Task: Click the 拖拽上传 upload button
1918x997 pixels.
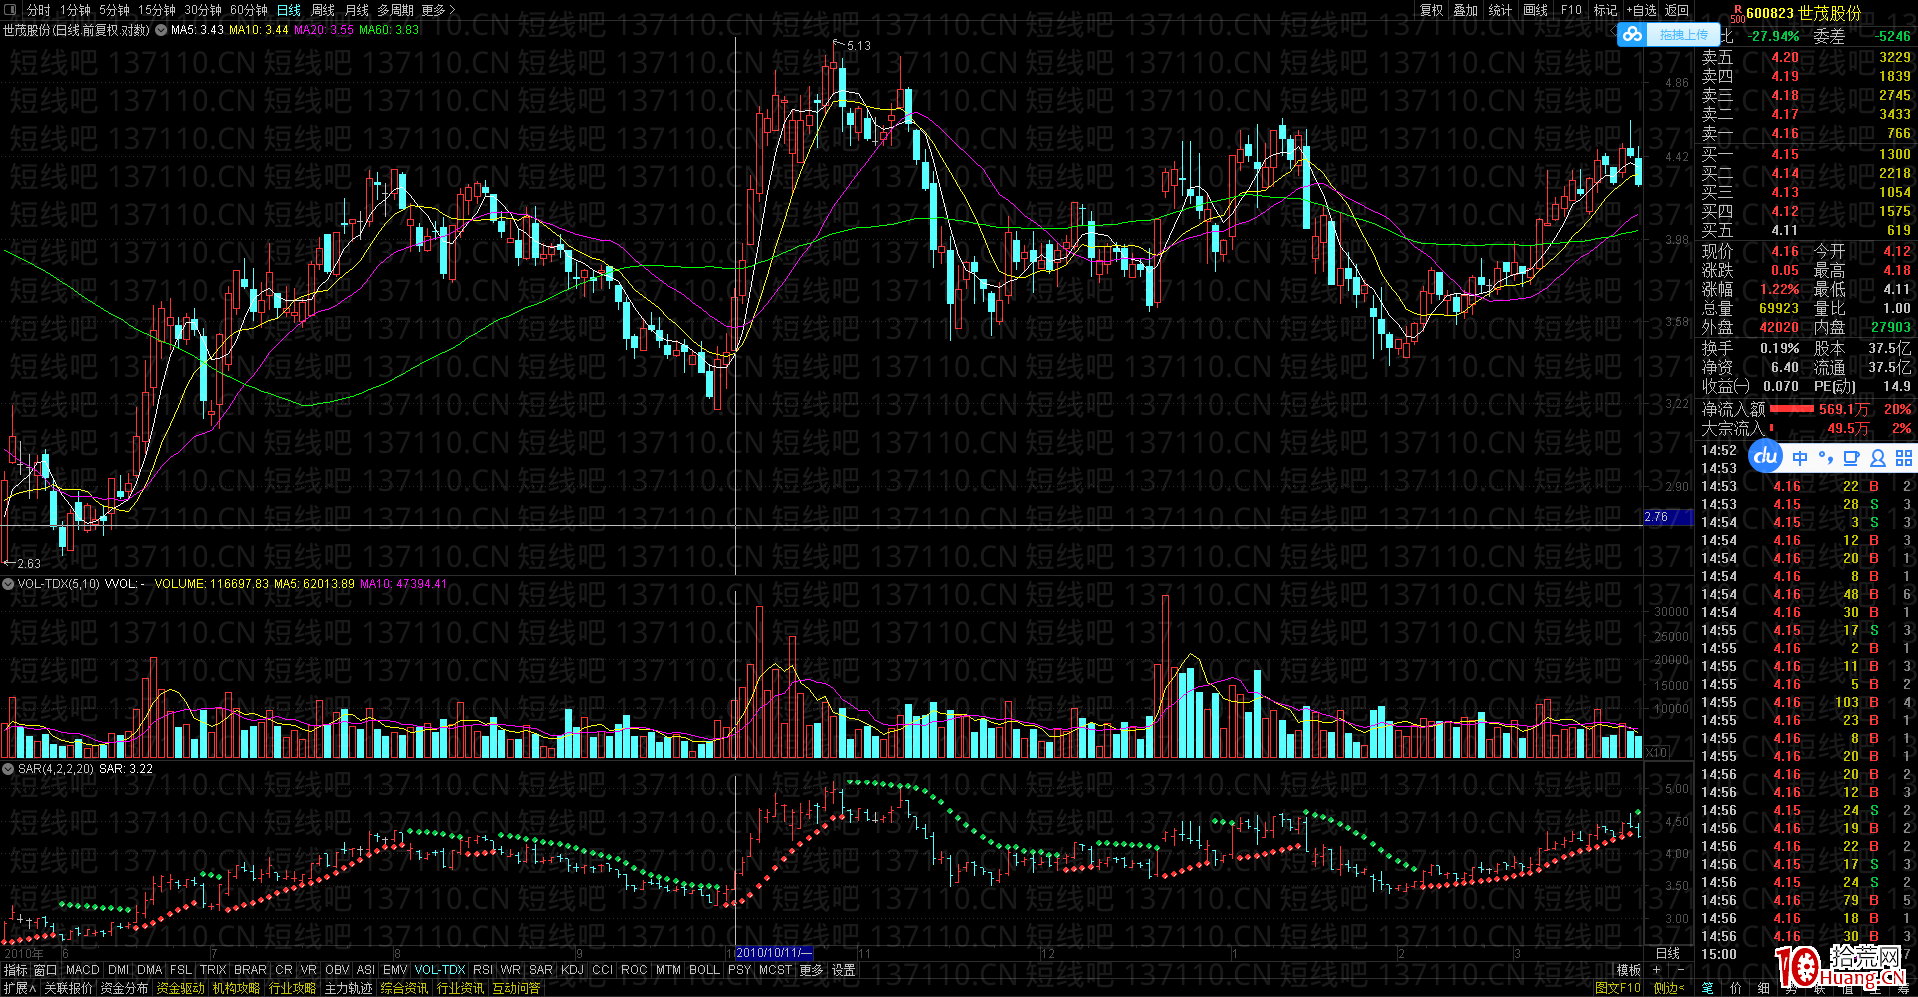Action: click(x=1684, y=35)
